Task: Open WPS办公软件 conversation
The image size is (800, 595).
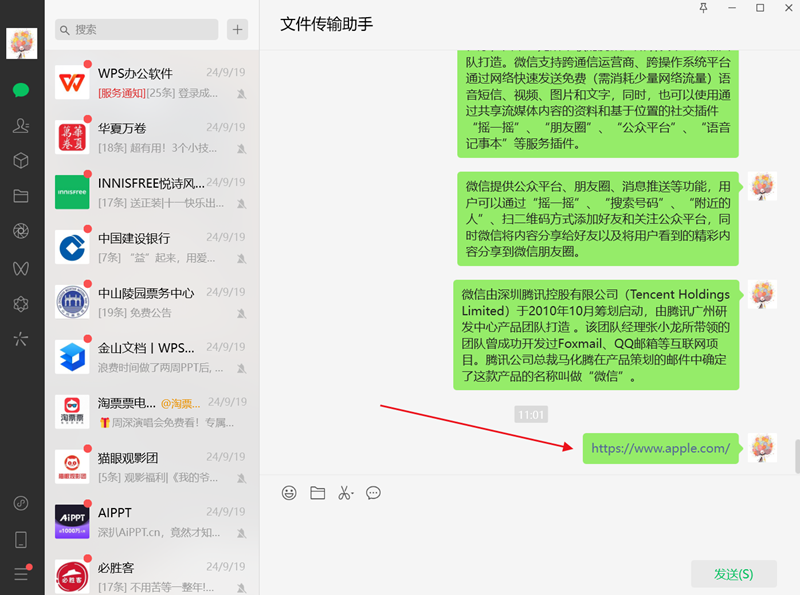Action: pos(152,82)
